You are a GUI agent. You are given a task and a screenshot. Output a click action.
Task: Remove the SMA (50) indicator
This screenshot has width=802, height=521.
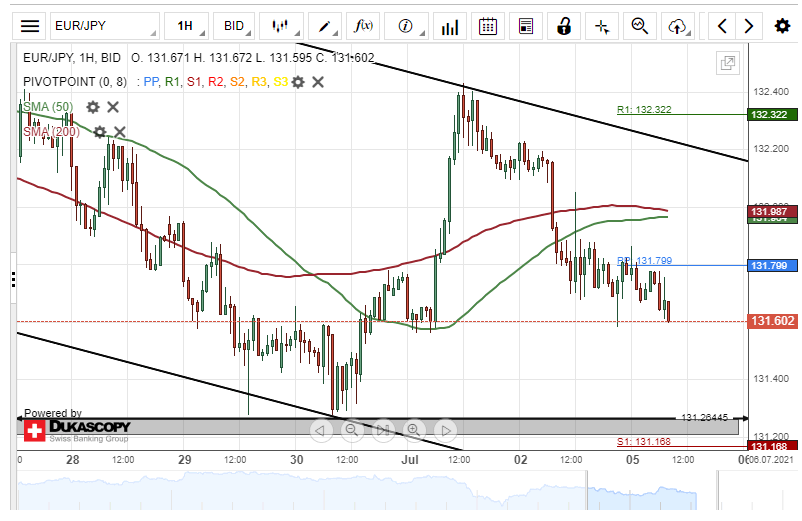tap(113, 107)
